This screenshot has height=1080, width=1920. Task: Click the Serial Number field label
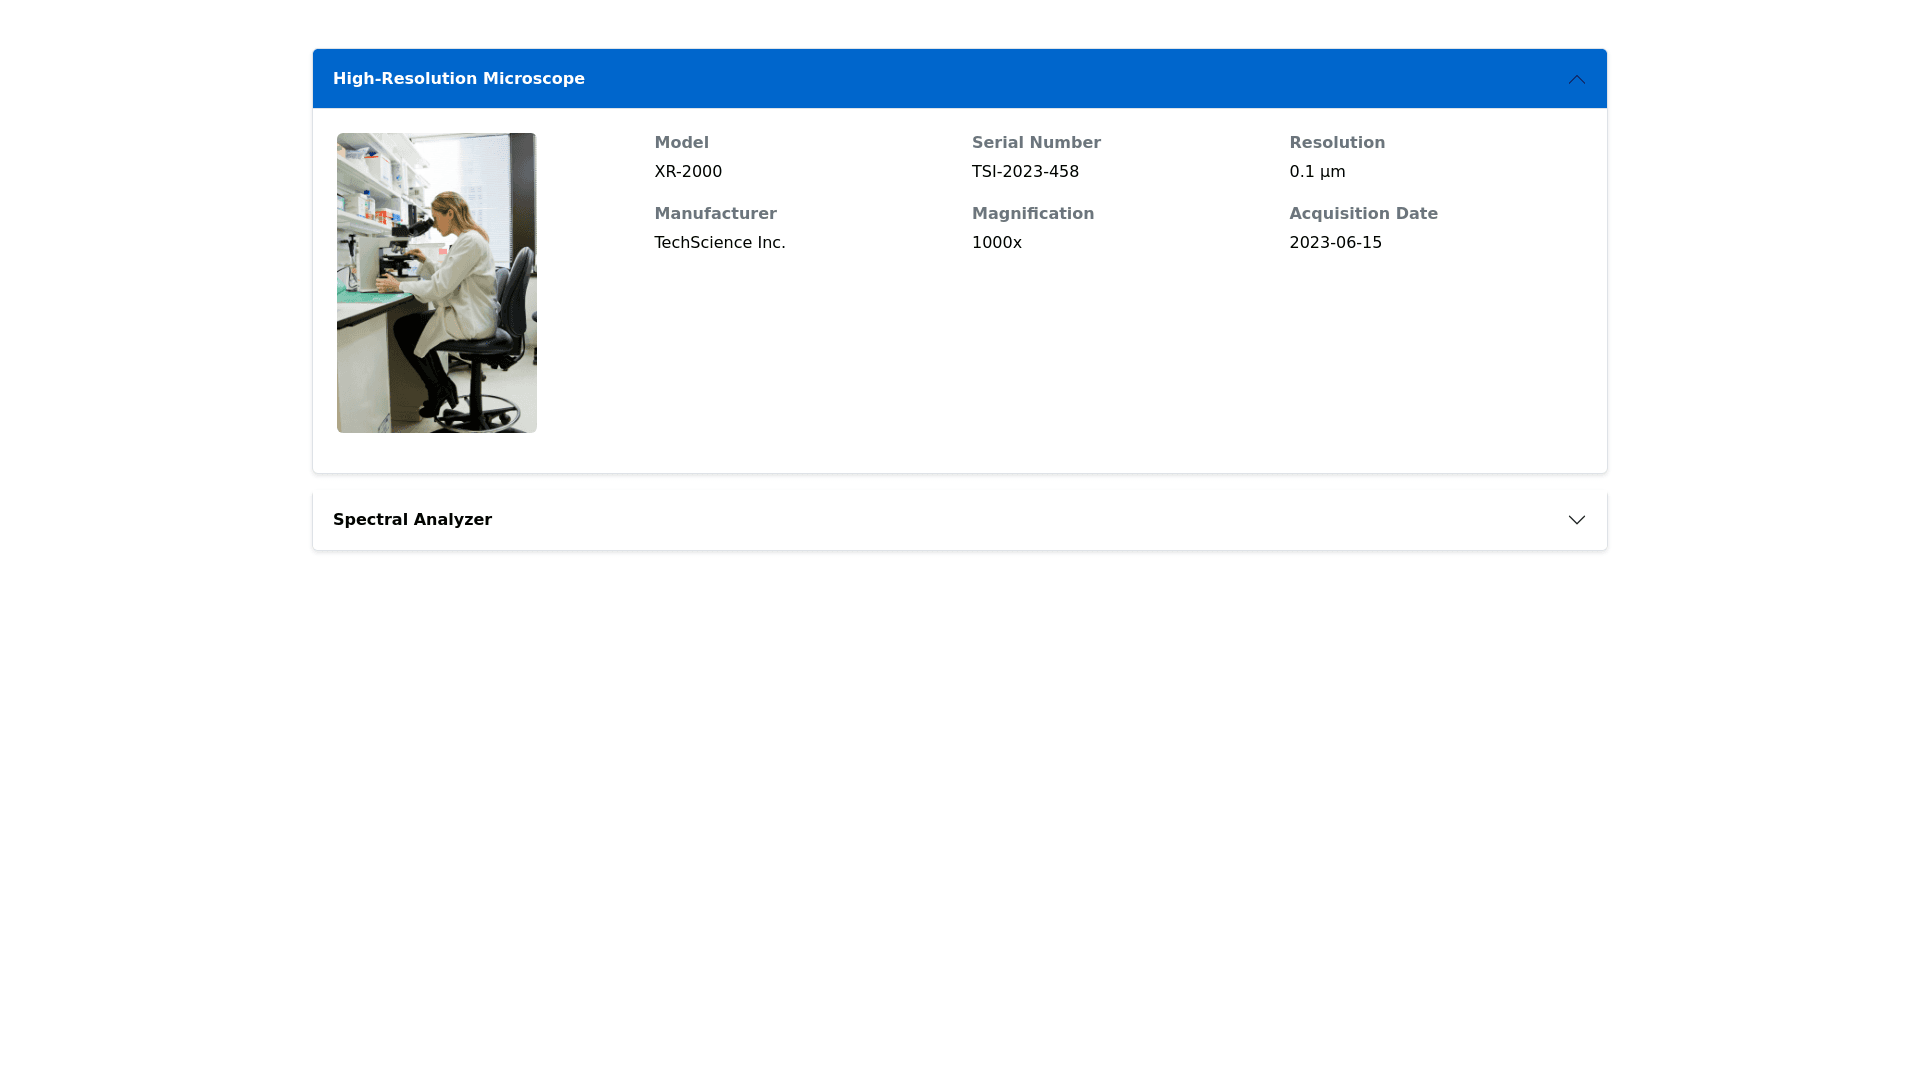pyautogui.click(x=1036, y=143)
